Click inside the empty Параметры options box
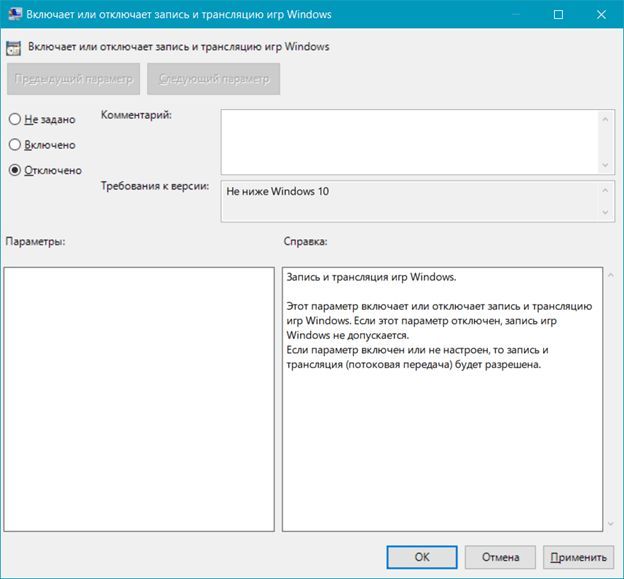 click(x=139, y=399)
